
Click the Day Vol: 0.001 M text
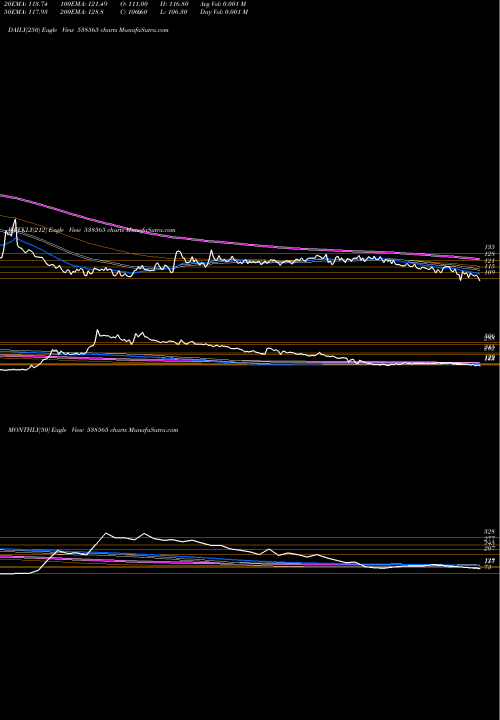[x=224, y=12]
